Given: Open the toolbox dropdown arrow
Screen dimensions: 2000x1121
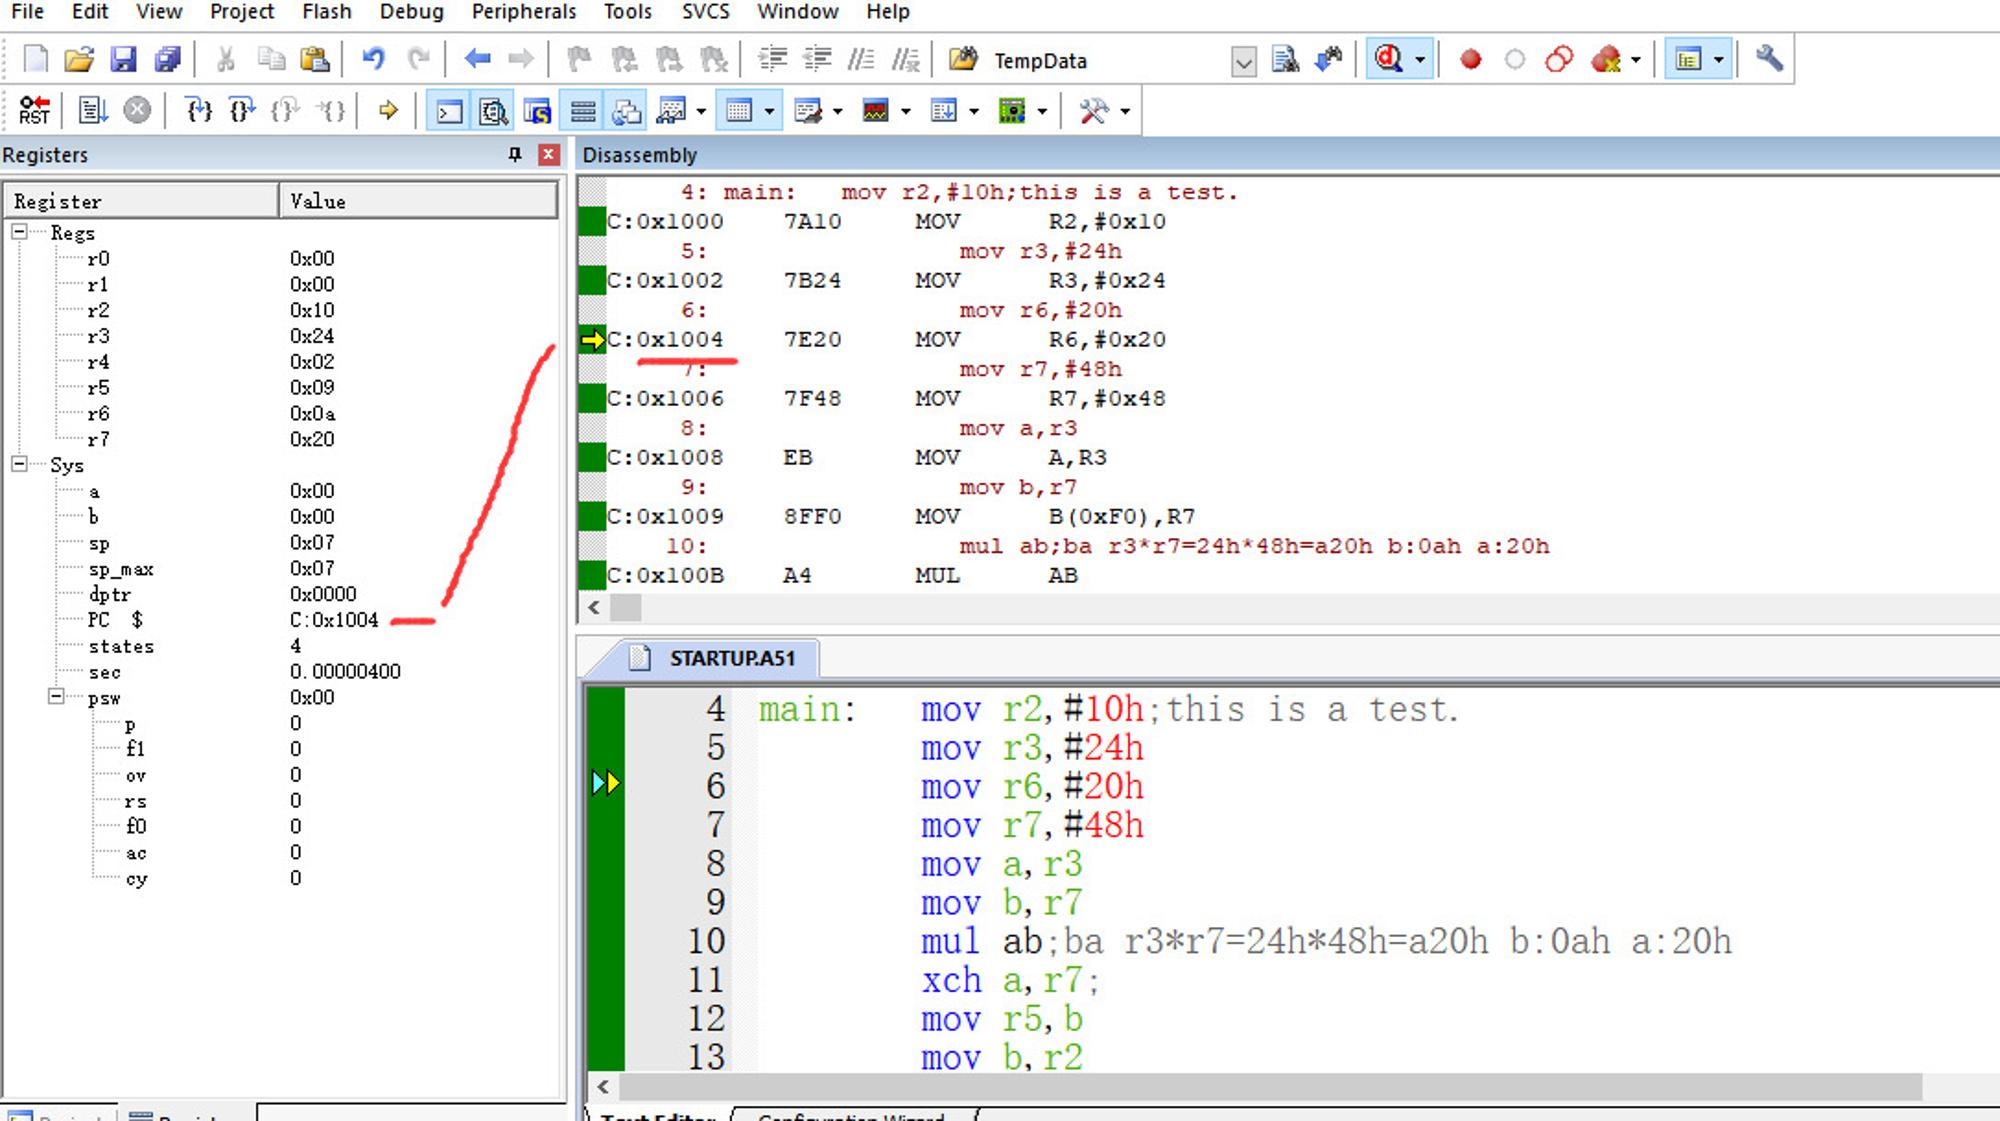Looking at the screenshot, I should point(1125,111).
